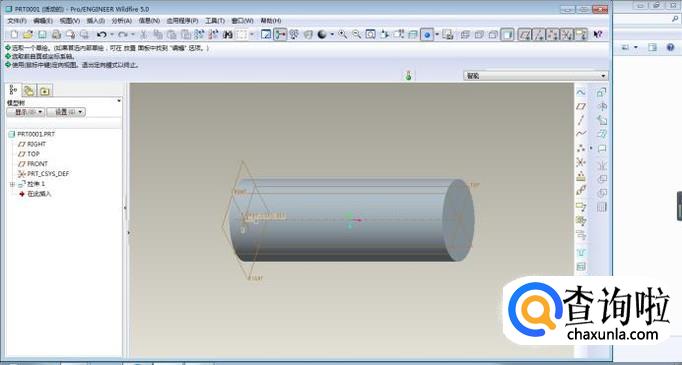Toggle datum axes display
Viewport: 682px width, 365px height.
tap(539, 34)
